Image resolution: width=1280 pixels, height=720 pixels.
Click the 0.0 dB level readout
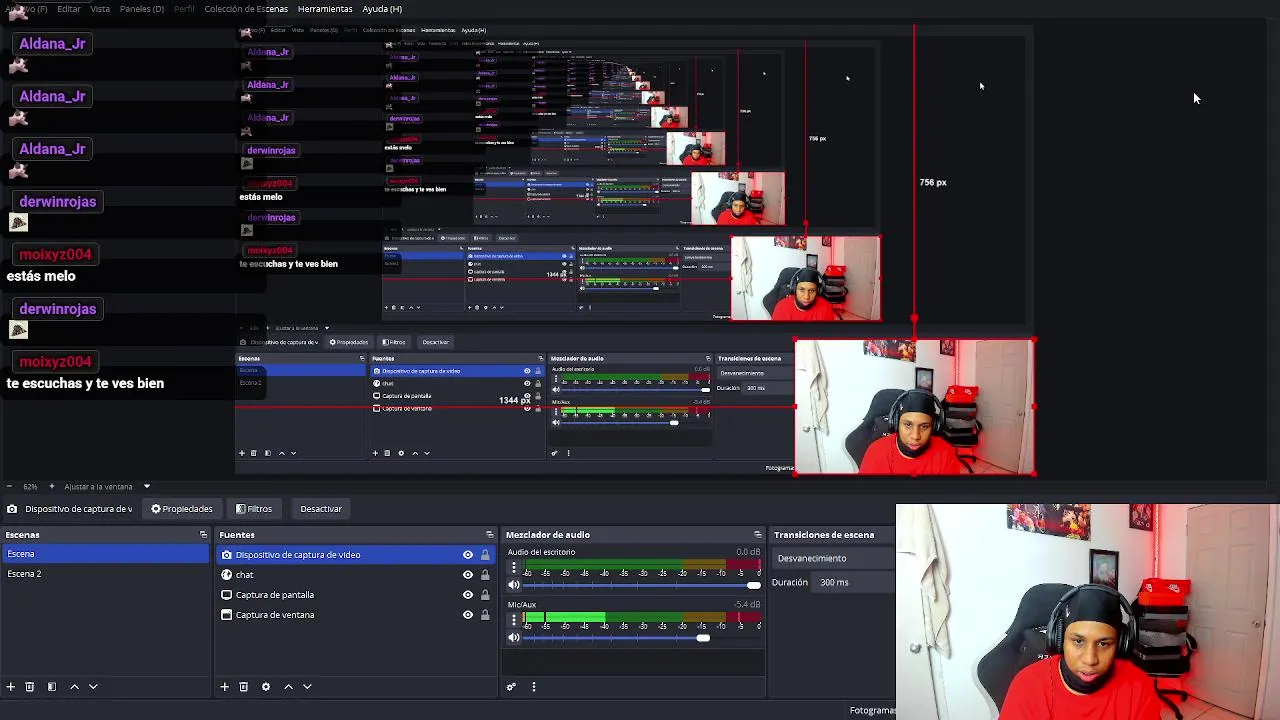pyautogui.click(x=748, y=552)
